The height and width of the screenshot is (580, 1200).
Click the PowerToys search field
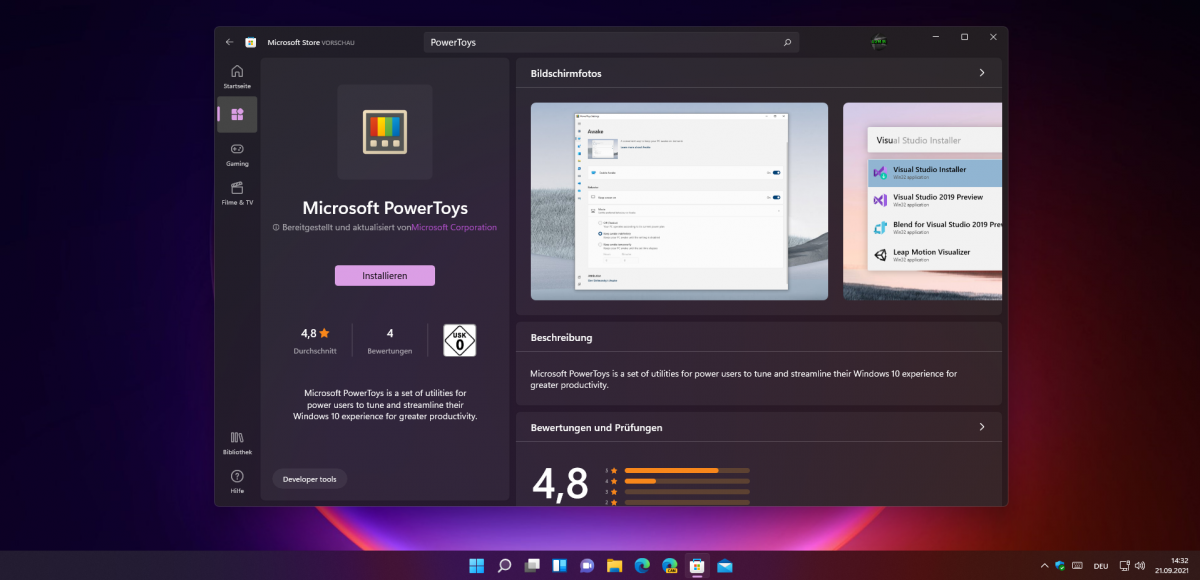(600, 43)
